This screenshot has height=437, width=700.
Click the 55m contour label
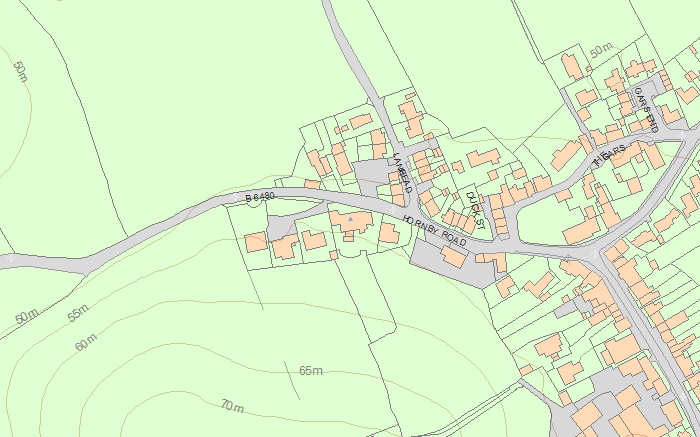(78, 312)
